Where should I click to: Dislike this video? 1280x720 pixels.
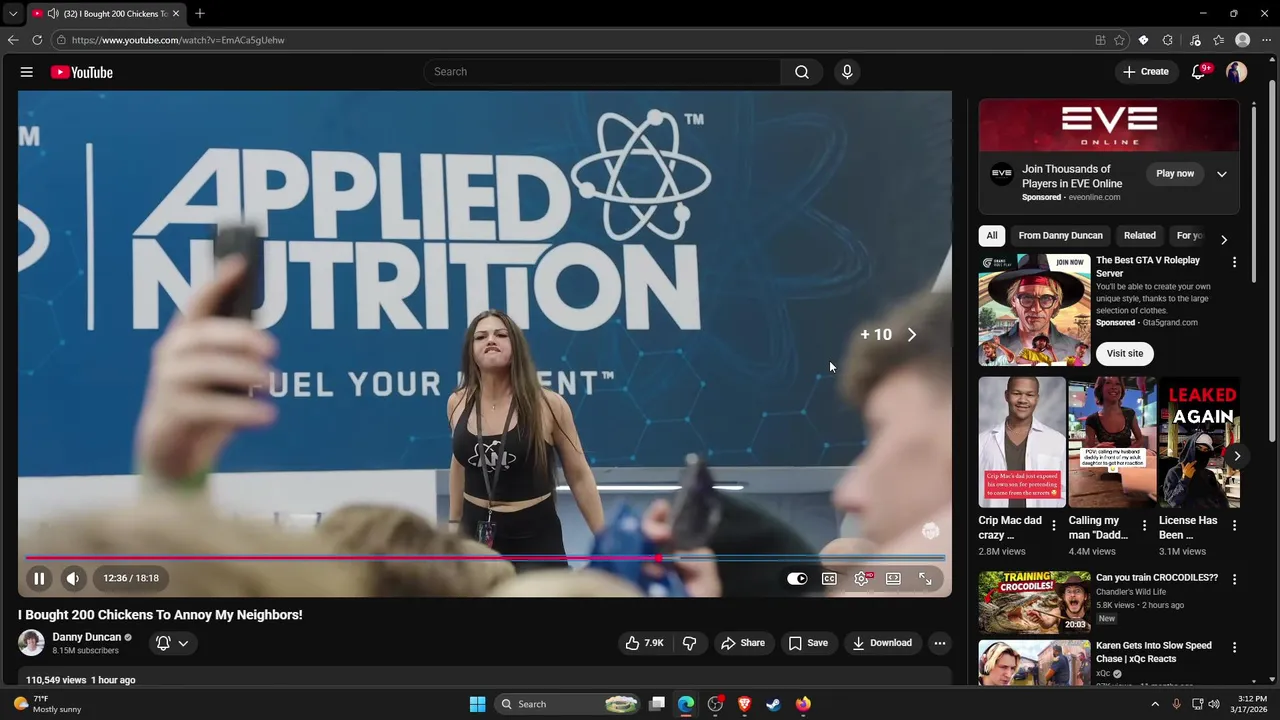689,643
